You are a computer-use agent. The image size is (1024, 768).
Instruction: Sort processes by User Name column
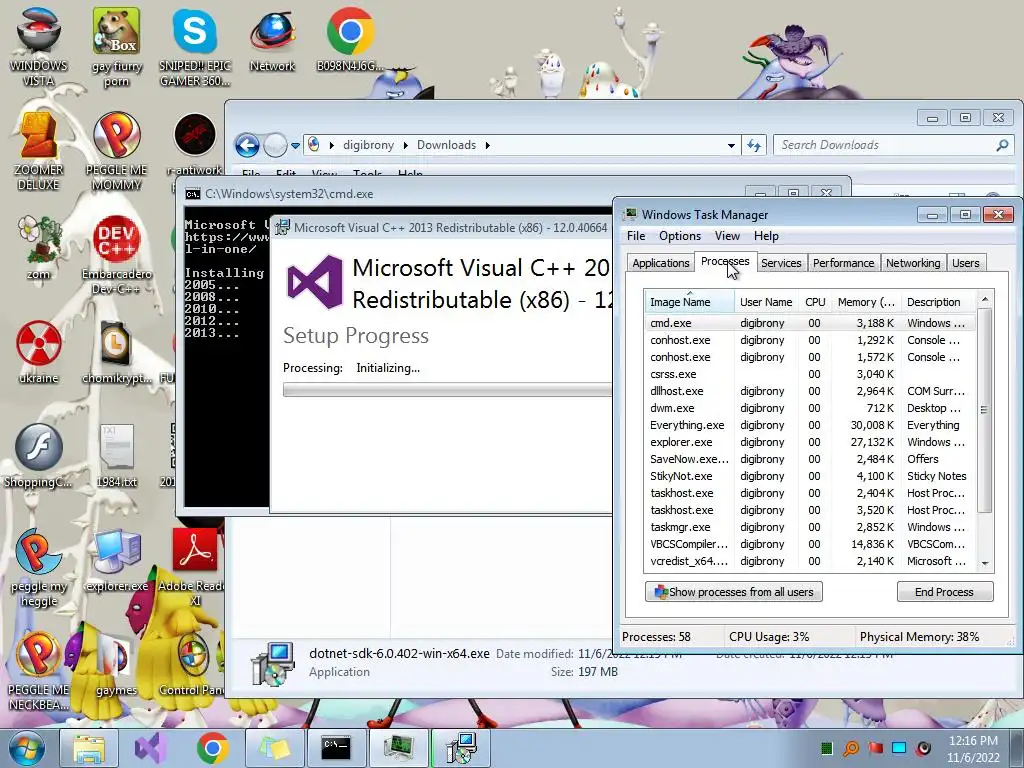766,302
